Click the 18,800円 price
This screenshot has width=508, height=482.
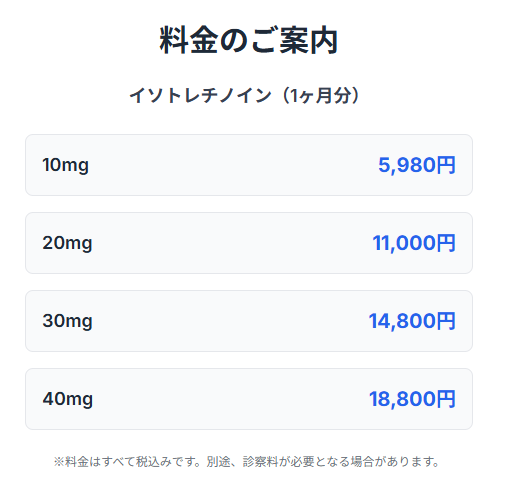[x=412, y=399]
